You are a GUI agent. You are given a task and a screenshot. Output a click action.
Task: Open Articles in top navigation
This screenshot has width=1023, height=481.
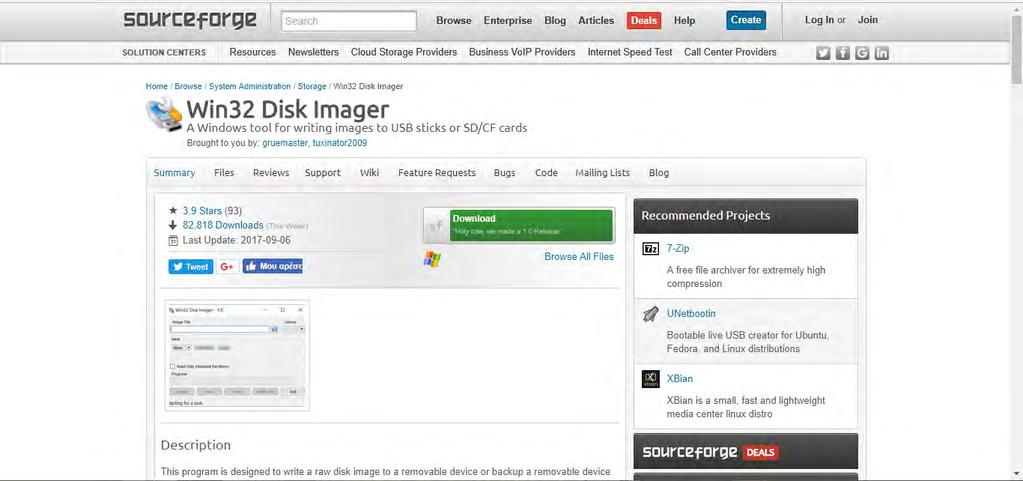coord(596,20)
